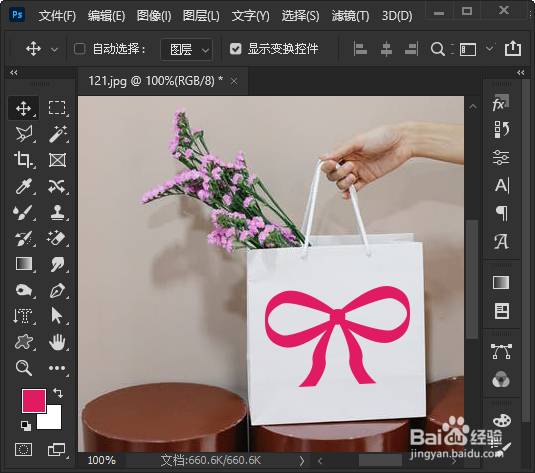Open the Paragraph panel icon
535x473 pixels.
501,214
